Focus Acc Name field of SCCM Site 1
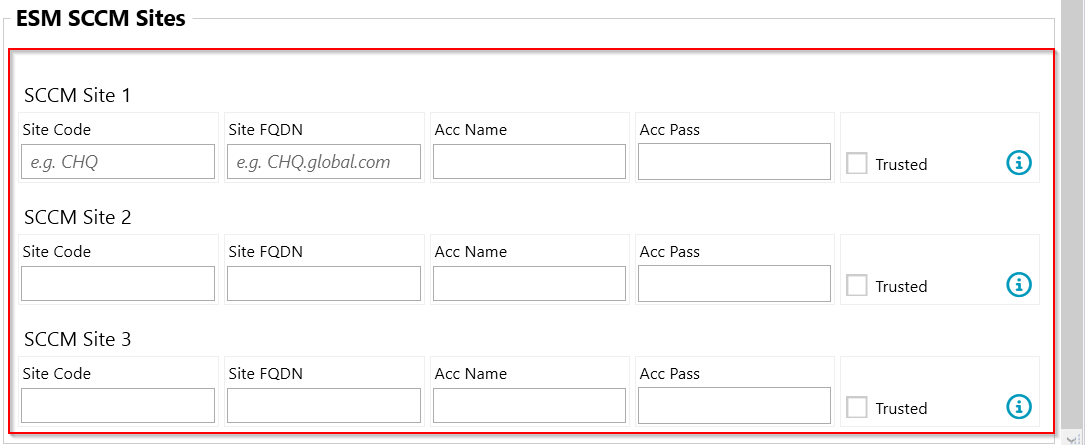This screenshot has width=1085, height=445. point(529,162)
